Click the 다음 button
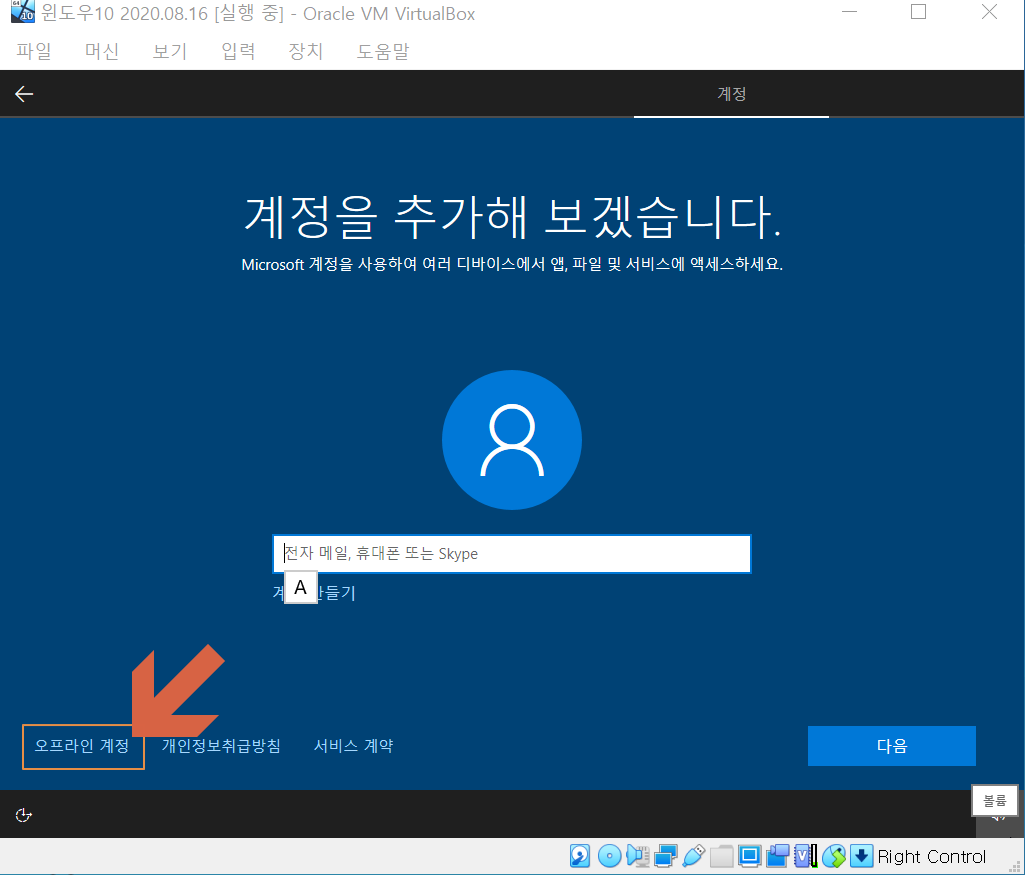This screenshot has width=1025, height=875. click(892, 746)
